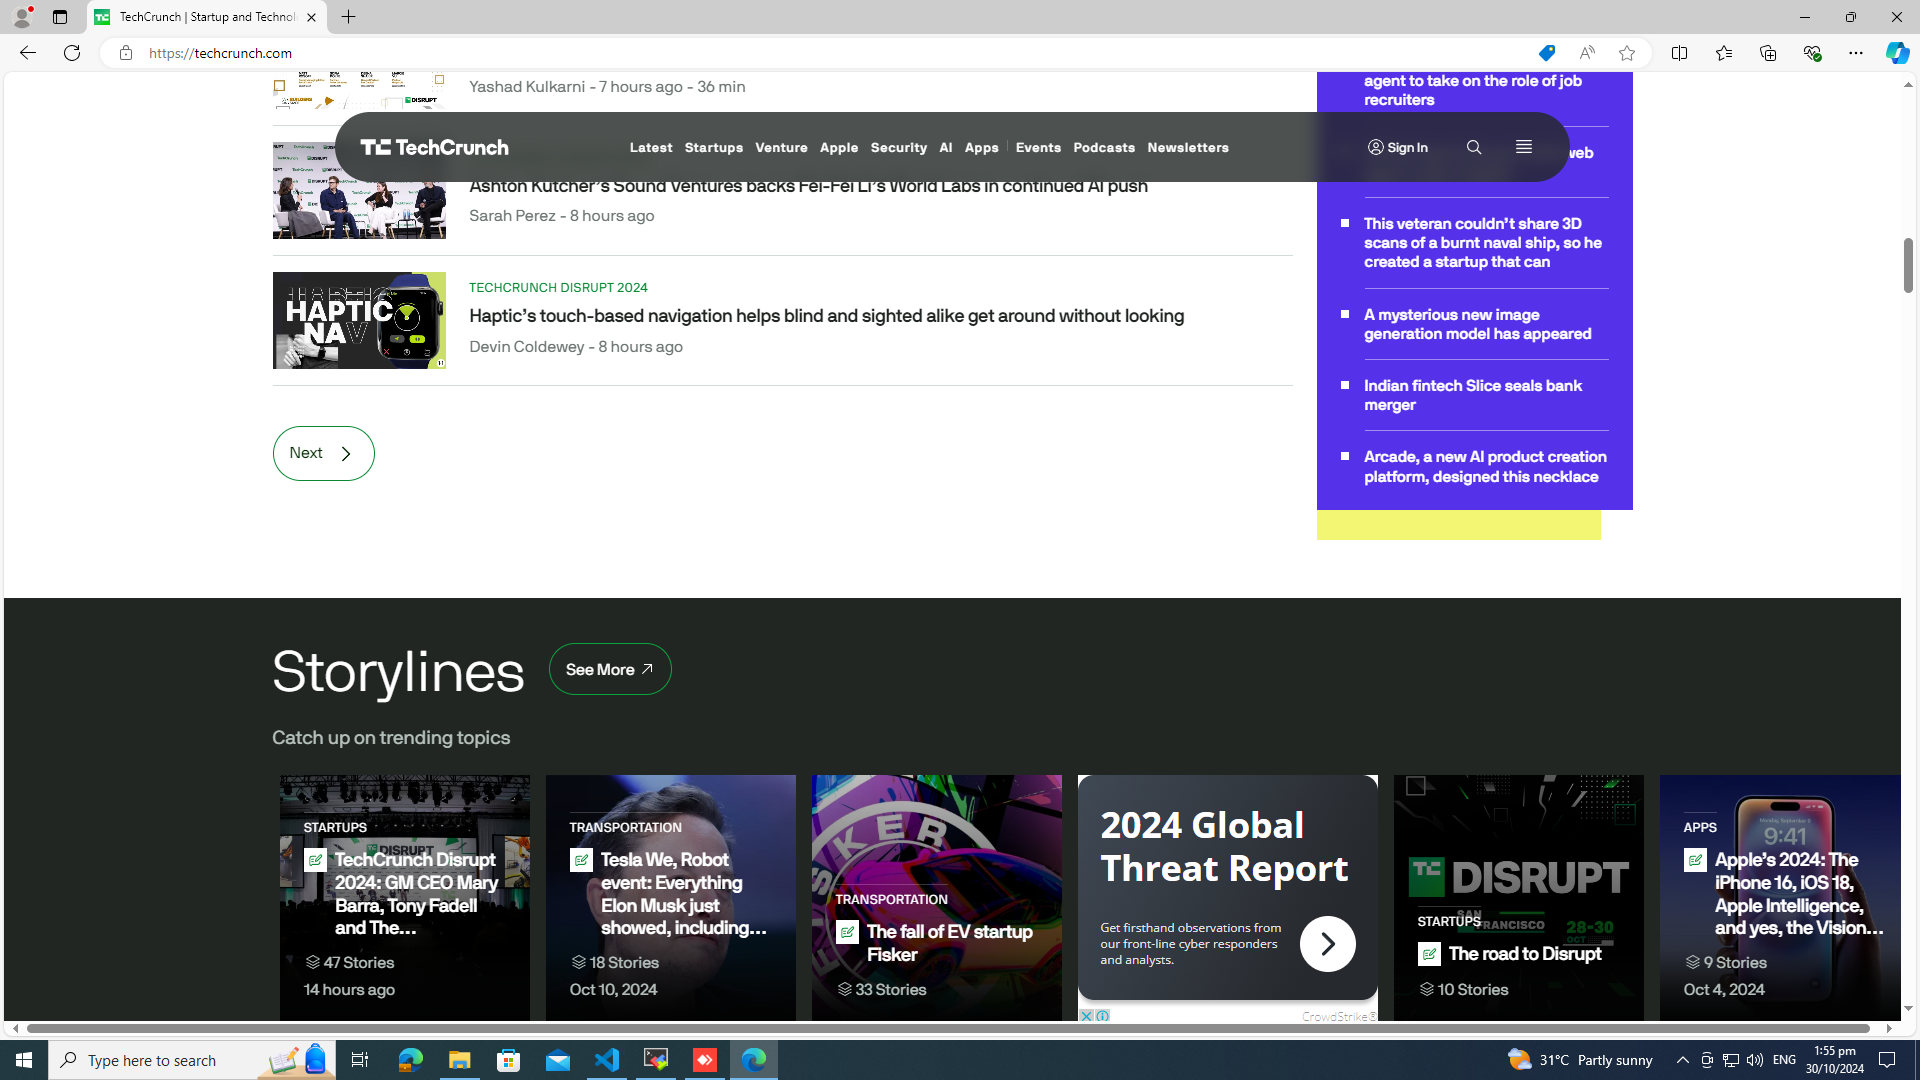1920x1080 pixels.
Task: Open Split screen button
Action: [x=1679, y=53]
